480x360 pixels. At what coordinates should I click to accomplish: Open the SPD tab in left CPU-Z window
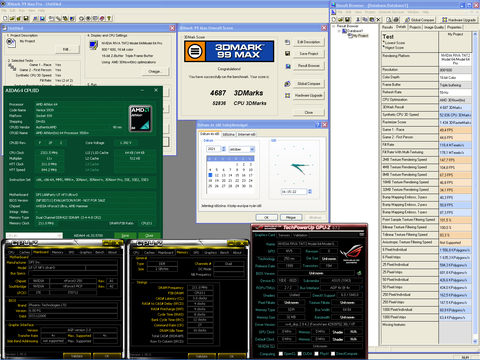[x=71, y=252]
